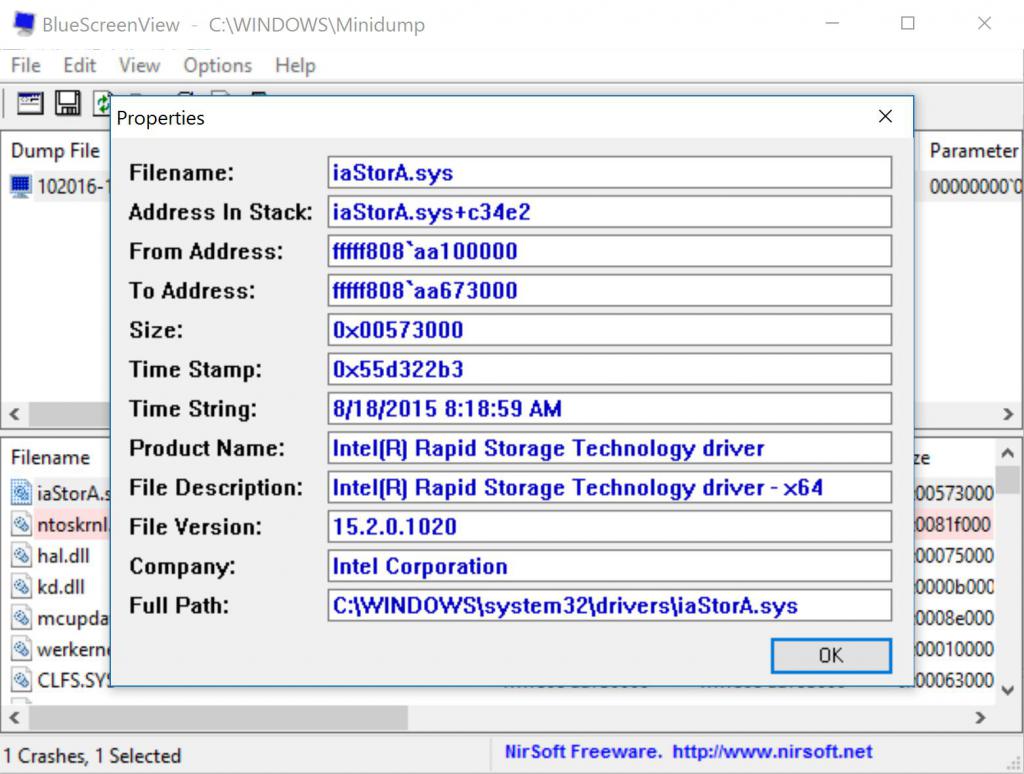This screenshot has height=774, width=1024.
Task: Click the Company field Intel Corporation
Action: coord(609,566)
